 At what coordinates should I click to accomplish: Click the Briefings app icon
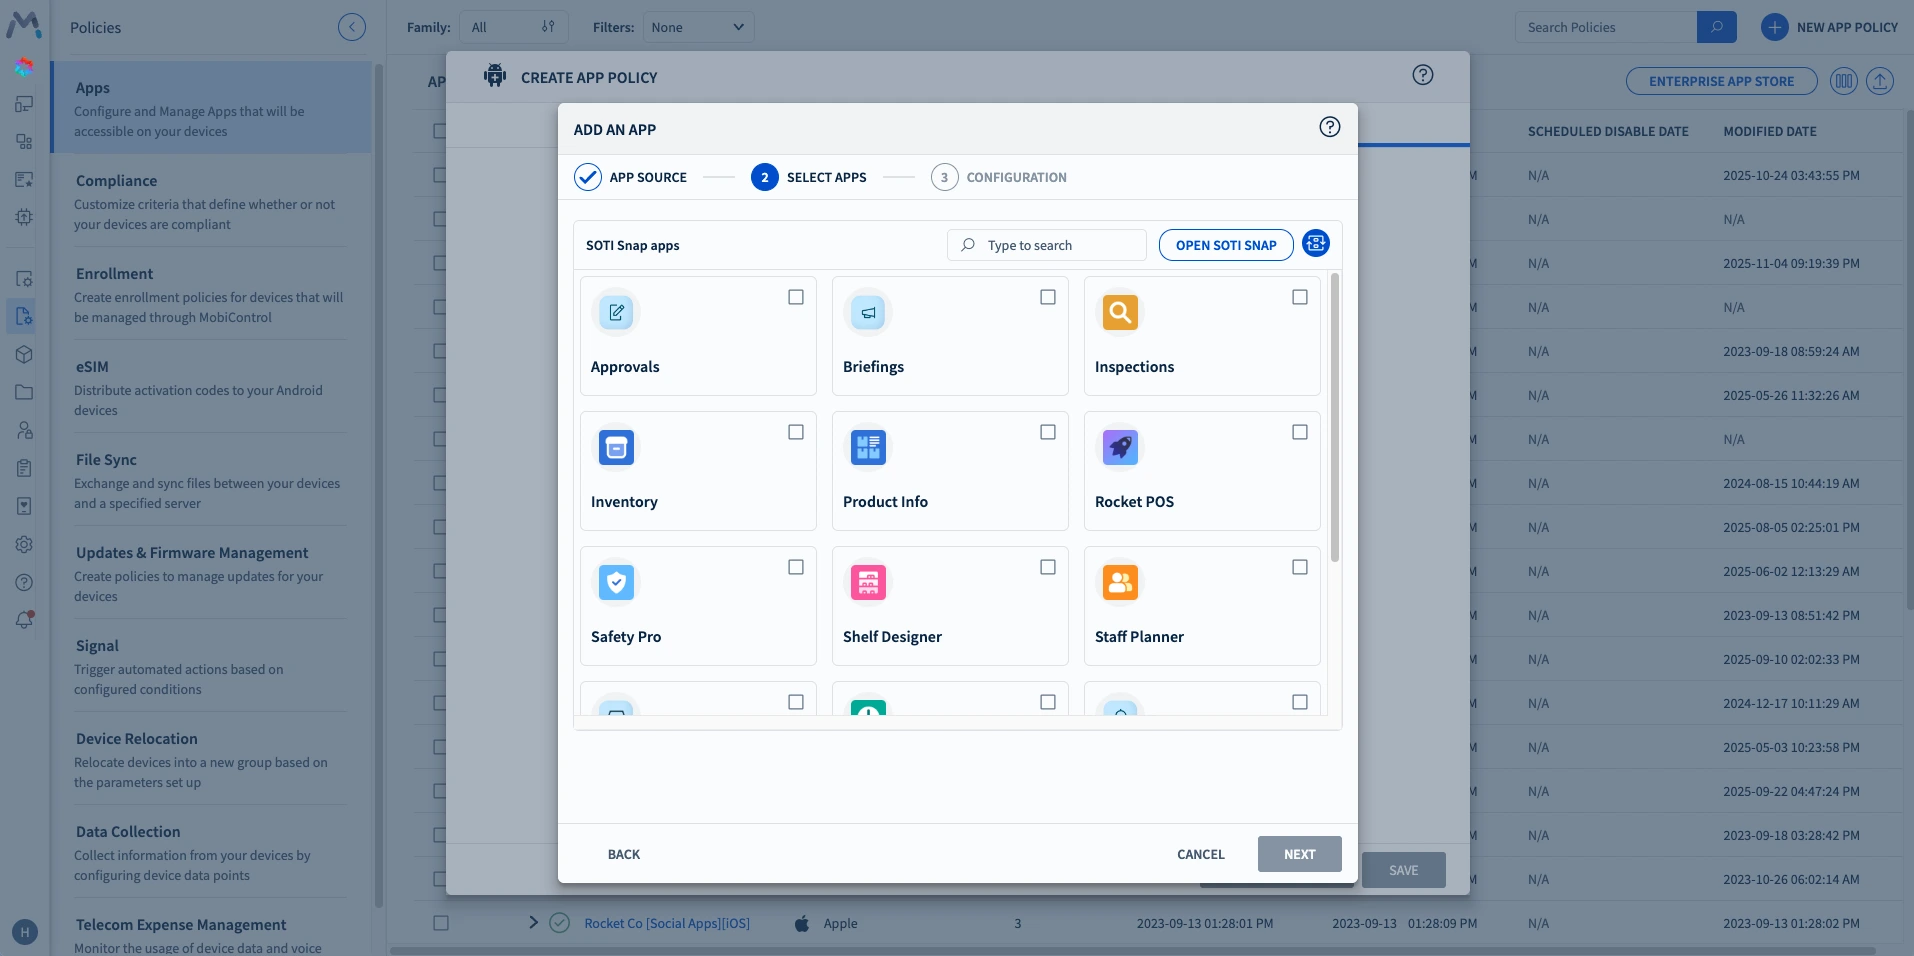coord(867,311)
